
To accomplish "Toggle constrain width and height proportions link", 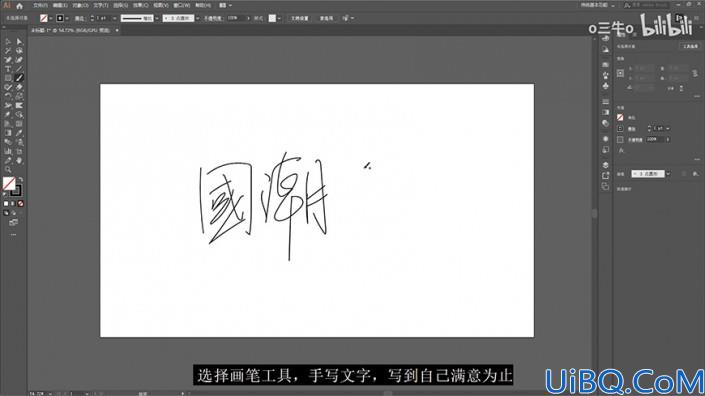I will pyautogui.click(x=695, y=73).
